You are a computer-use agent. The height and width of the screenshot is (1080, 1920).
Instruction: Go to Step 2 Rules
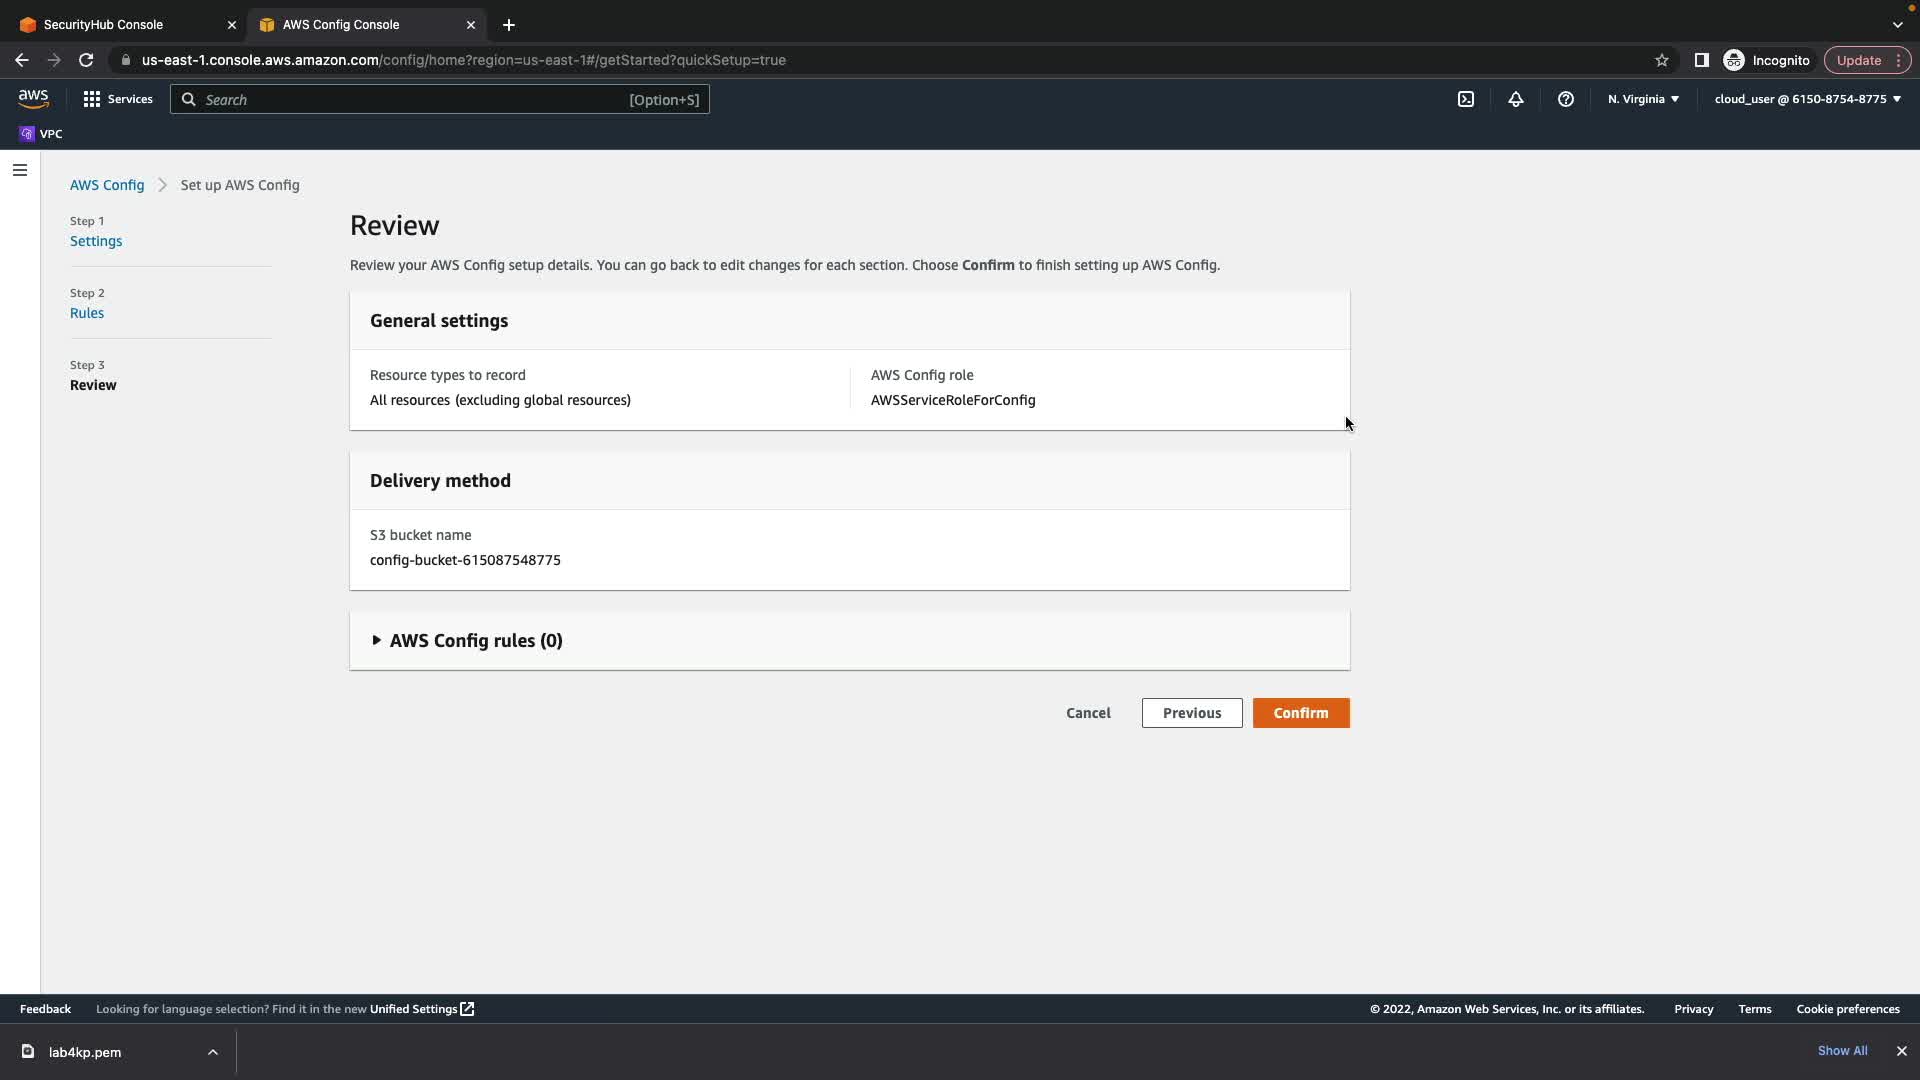(x=87, y=313)
